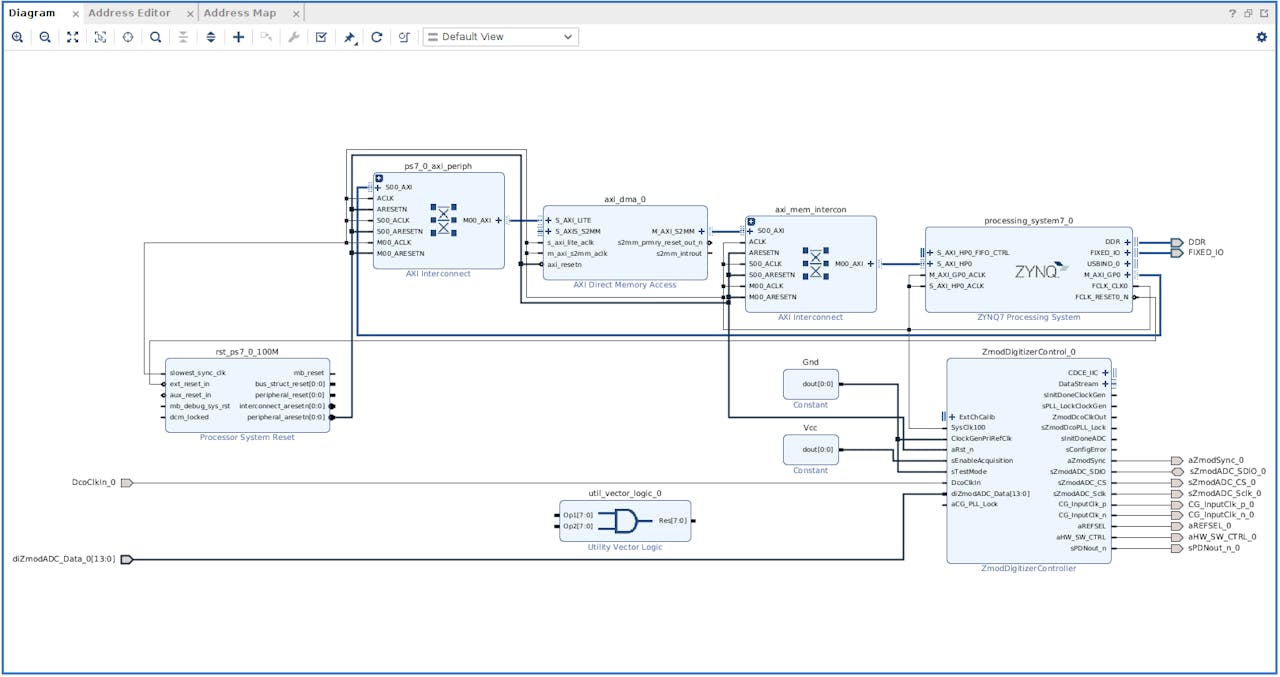Expand the ps7_0_axi_periph block hierarchy

click(x=379, y=178)
